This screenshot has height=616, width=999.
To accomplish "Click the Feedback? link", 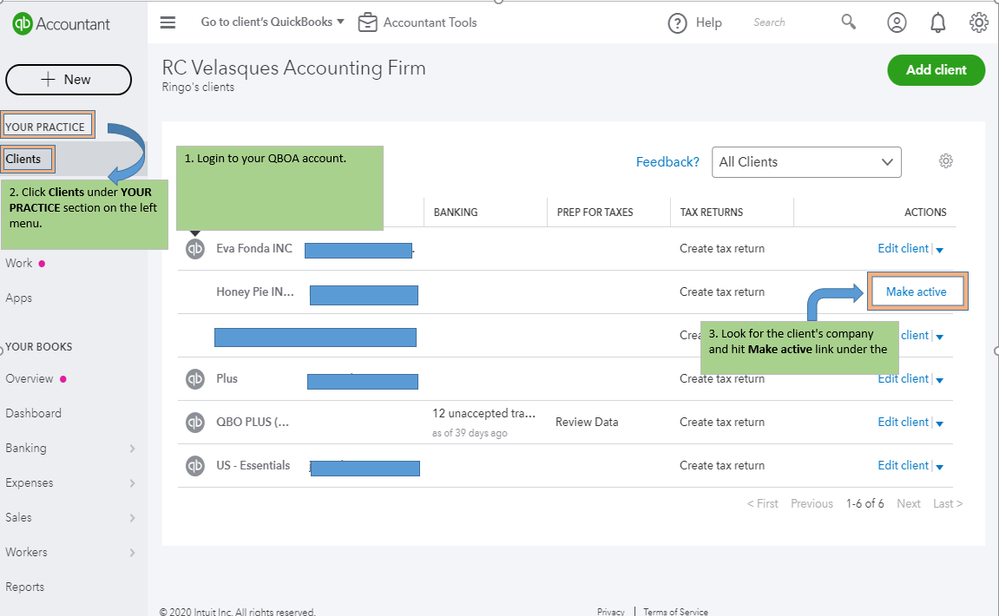I will pos(667,162).
